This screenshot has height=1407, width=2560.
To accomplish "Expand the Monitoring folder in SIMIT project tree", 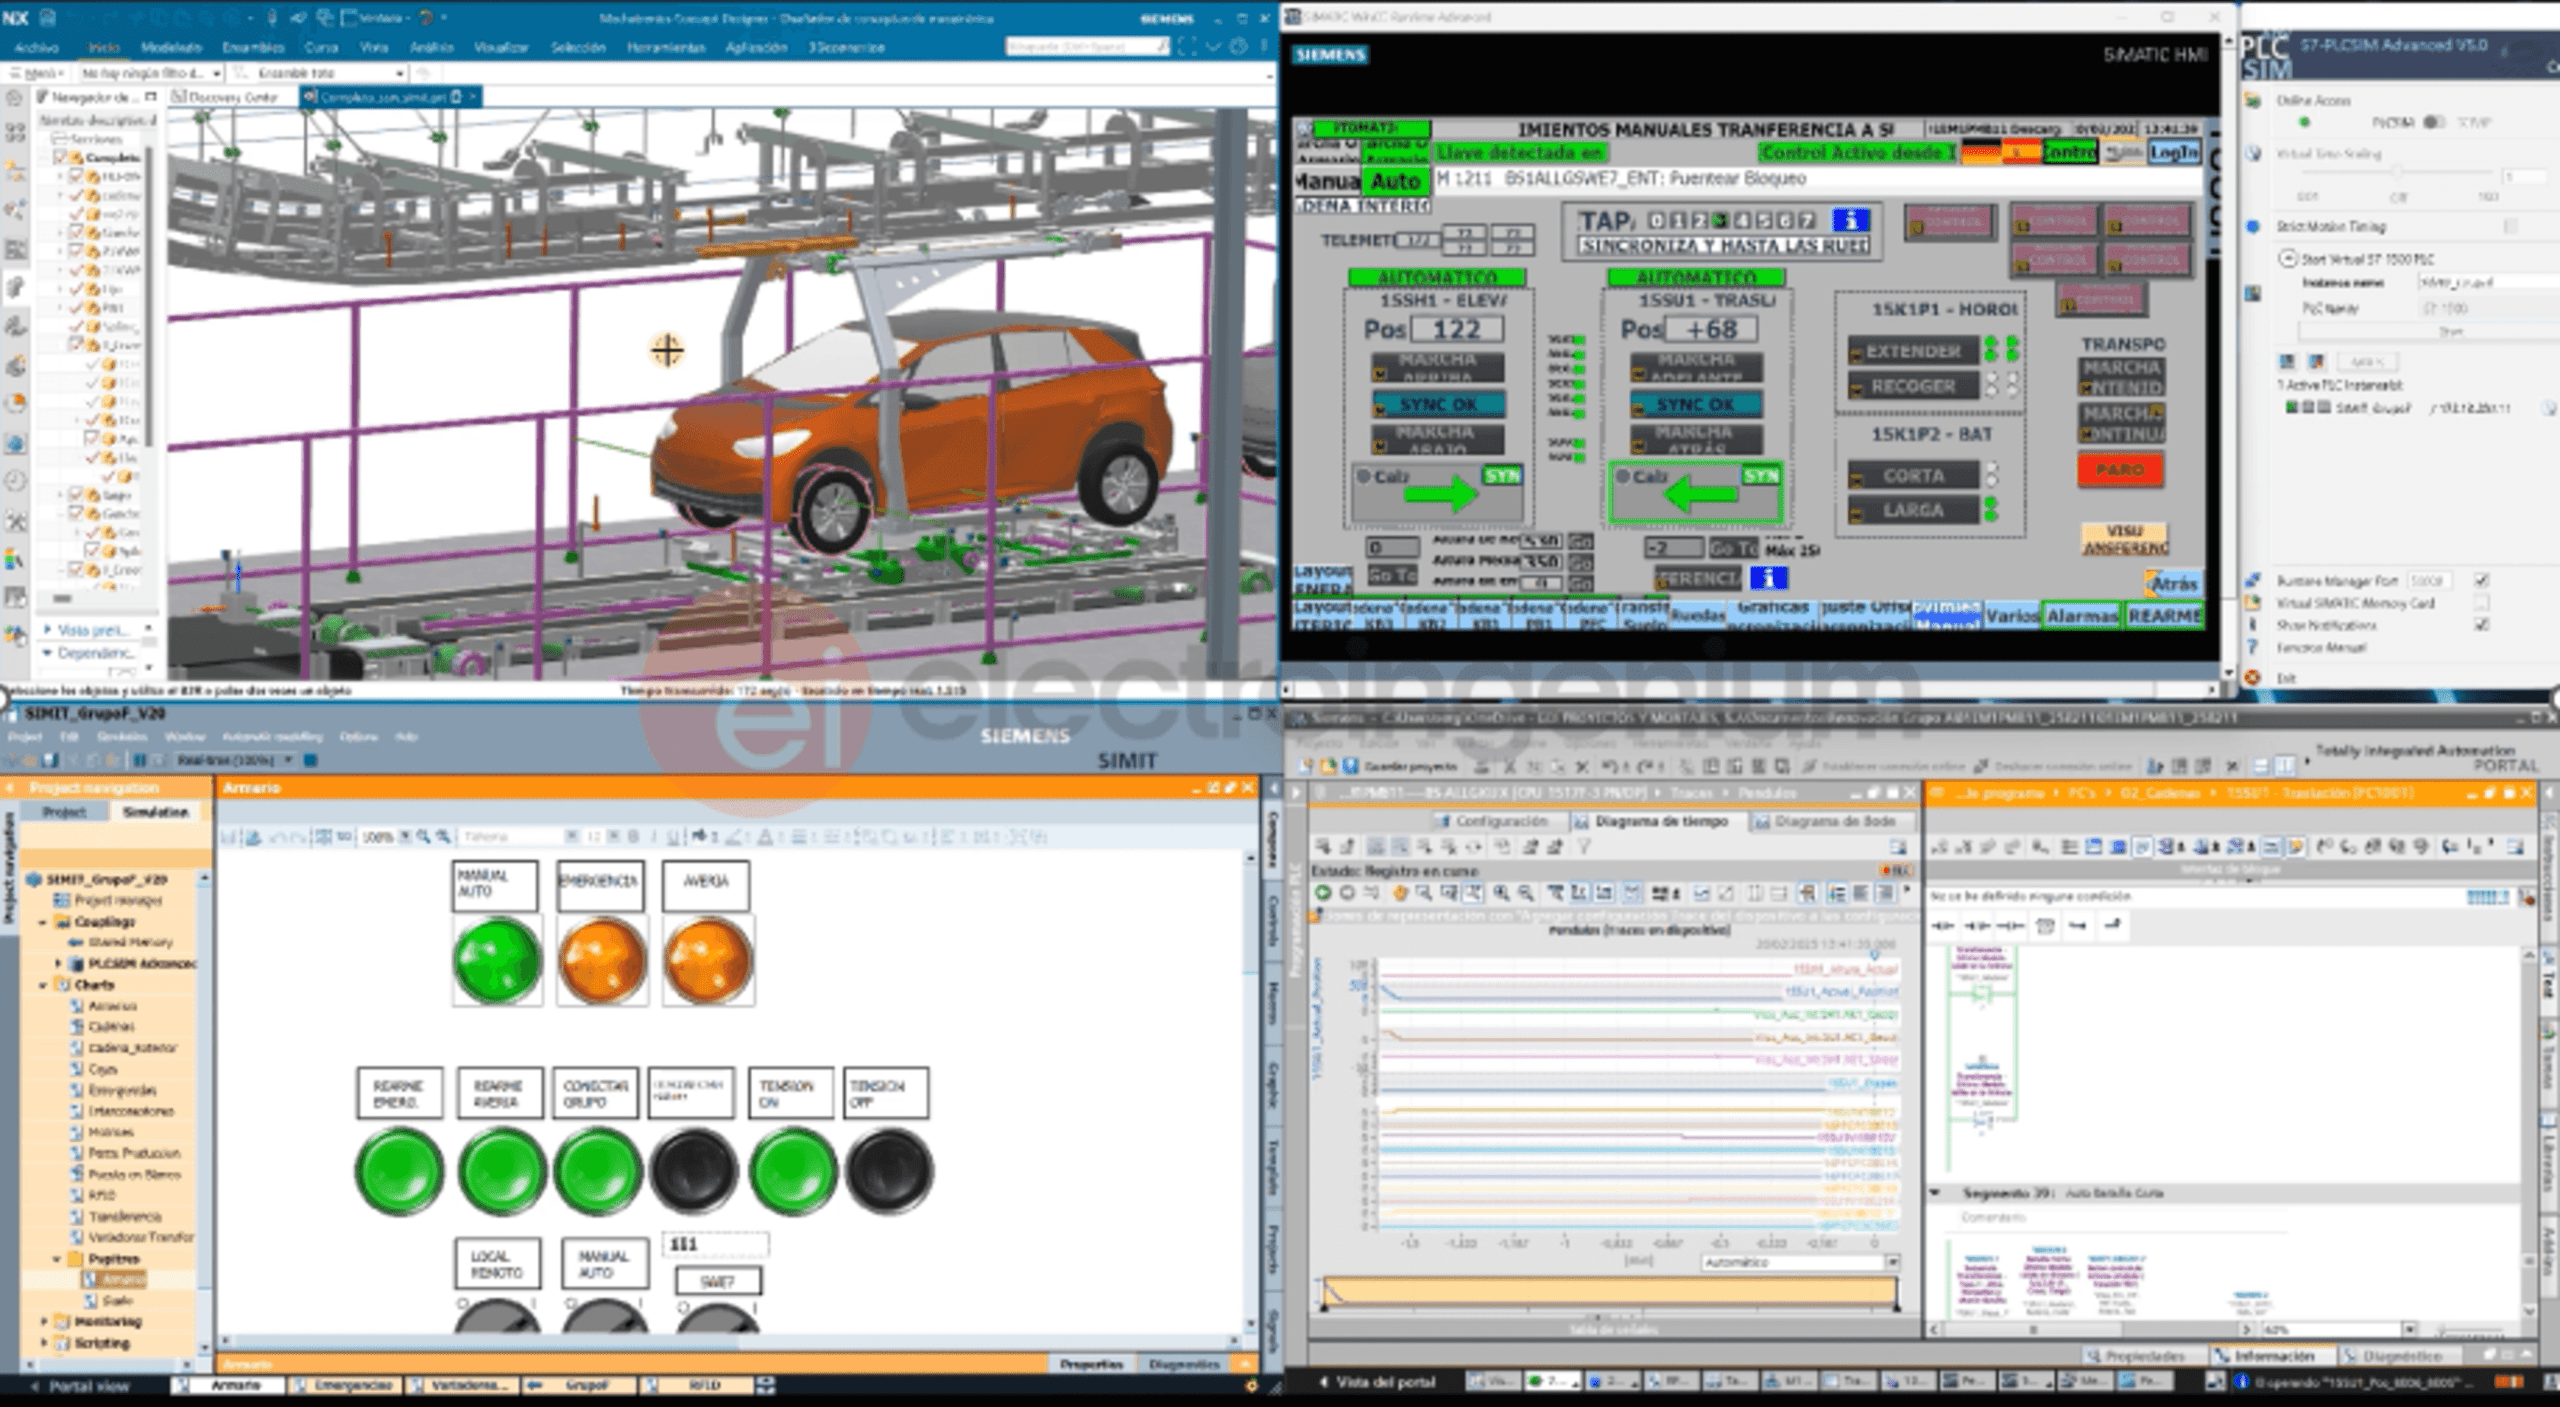I will 44,1321.
